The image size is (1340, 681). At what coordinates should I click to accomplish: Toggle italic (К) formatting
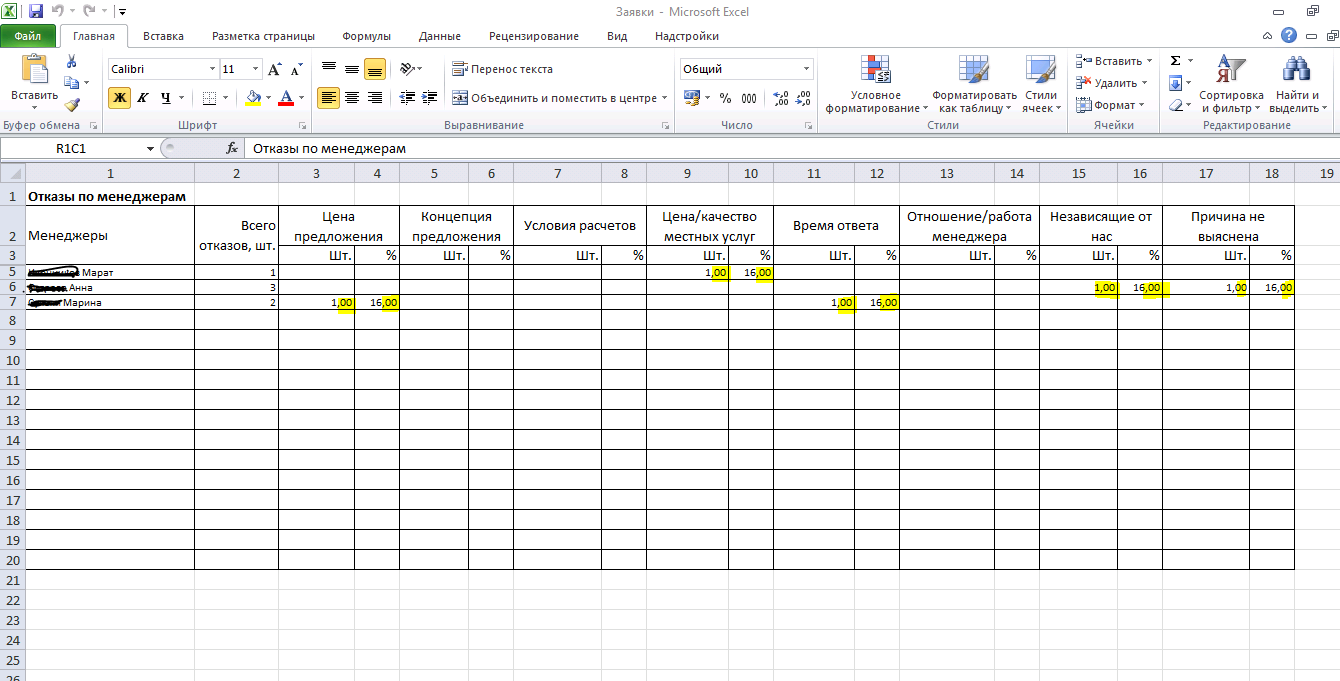(142, 98)
